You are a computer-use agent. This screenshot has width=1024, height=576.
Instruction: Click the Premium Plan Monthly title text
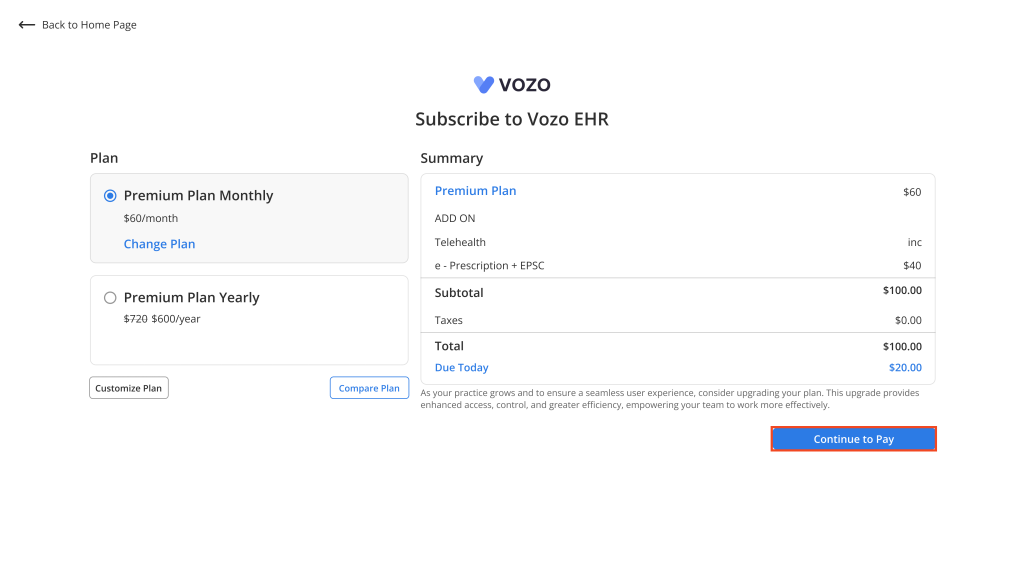coord(199,195)
